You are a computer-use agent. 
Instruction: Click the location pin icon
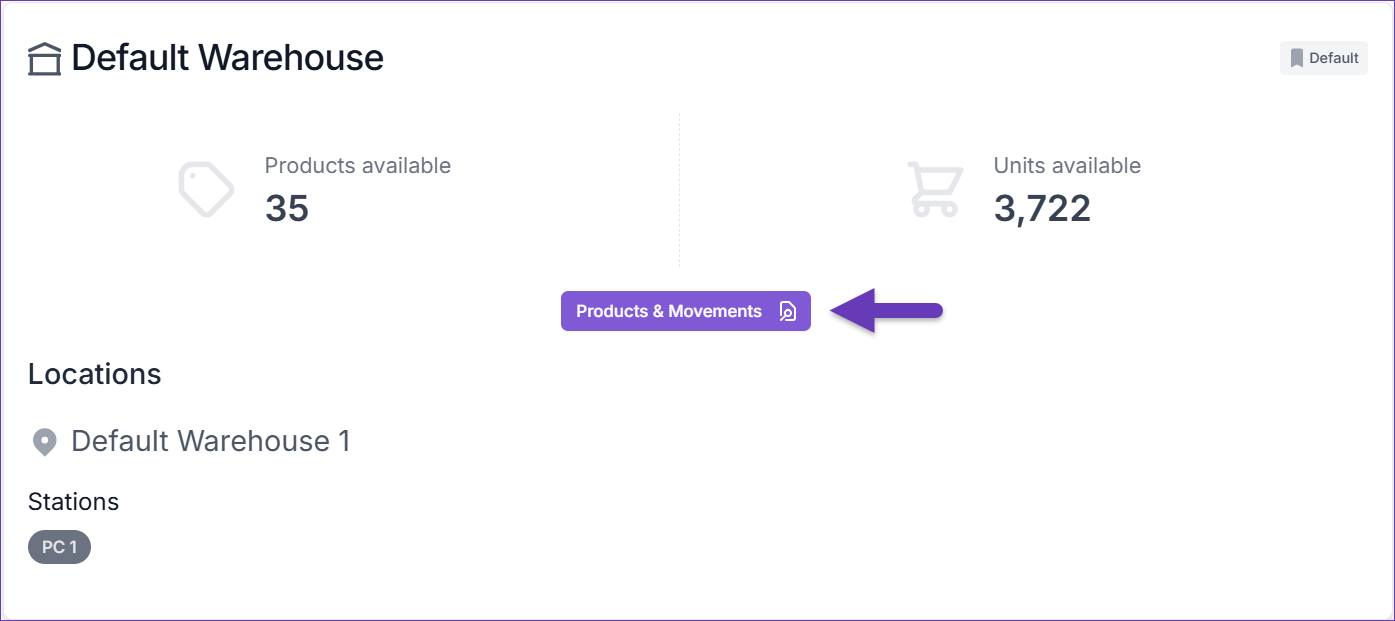click(x=44, y=442)
